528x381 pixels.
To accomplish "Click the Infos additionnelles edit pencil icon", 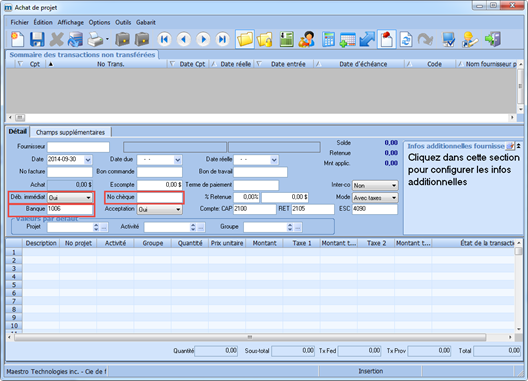I will point(510,146).
